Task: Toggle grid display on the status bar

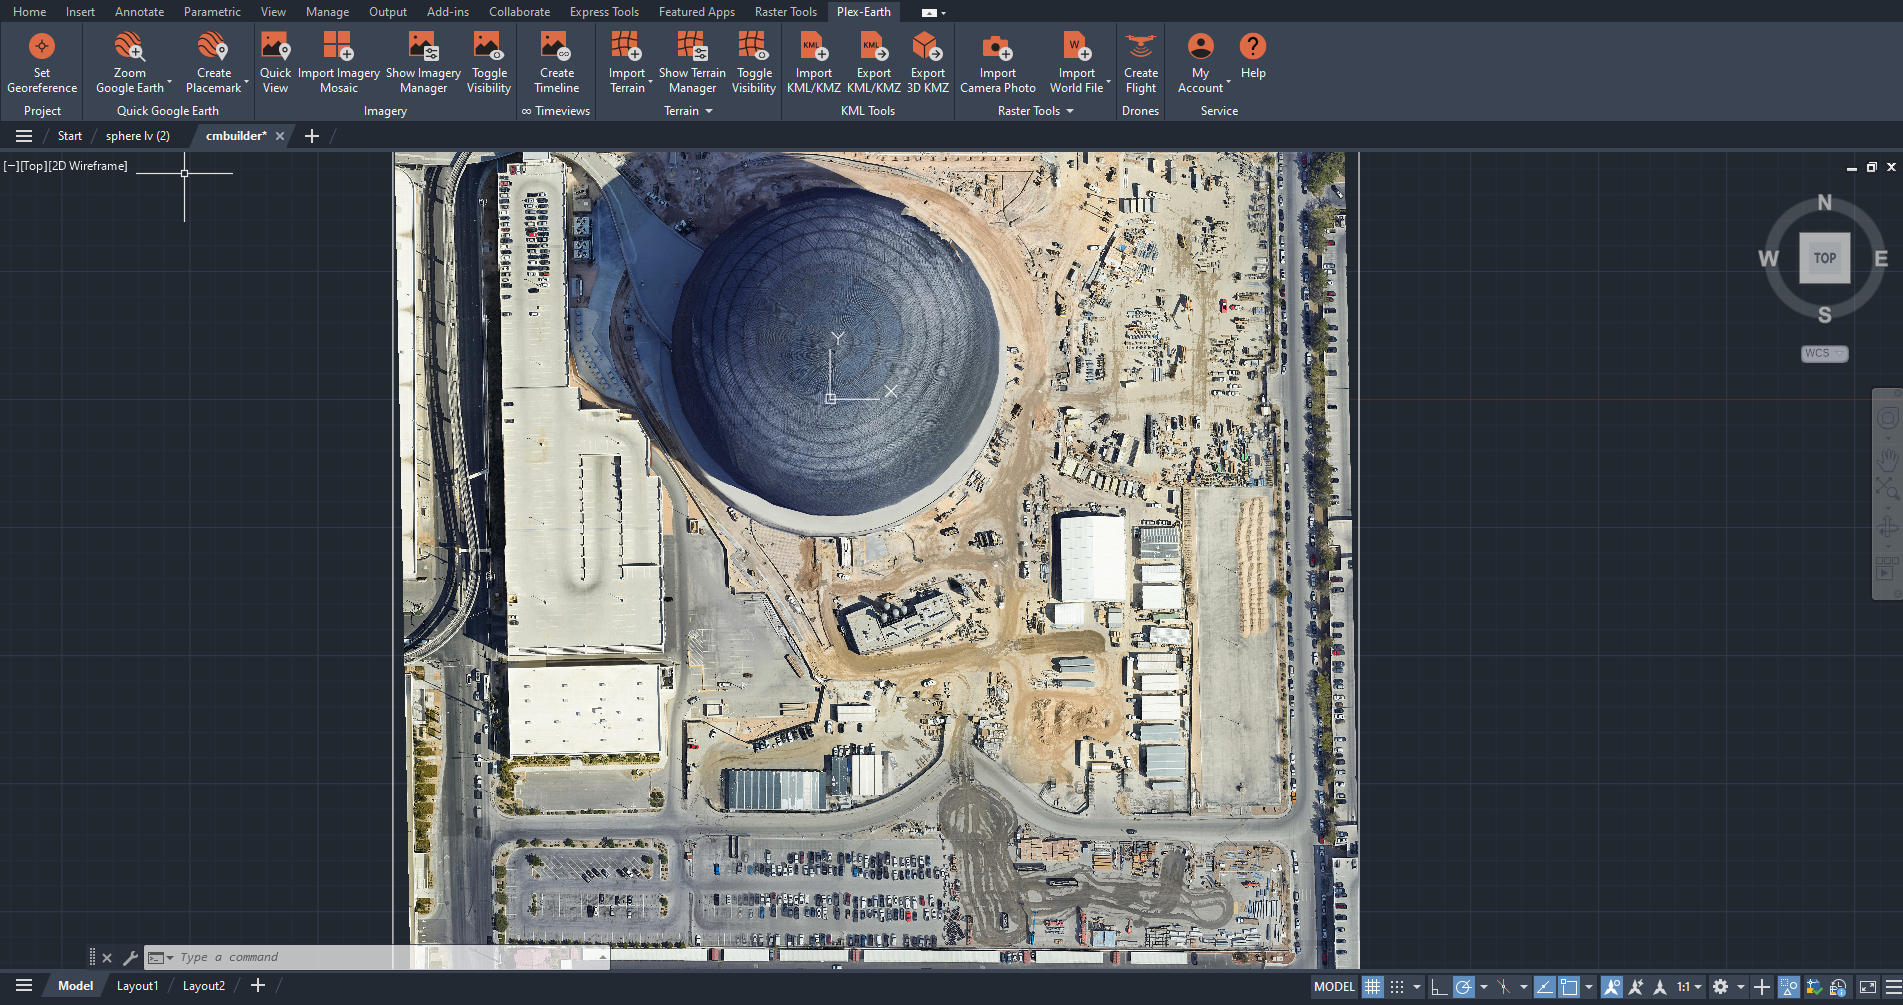Action: [x=1373, y=986]
